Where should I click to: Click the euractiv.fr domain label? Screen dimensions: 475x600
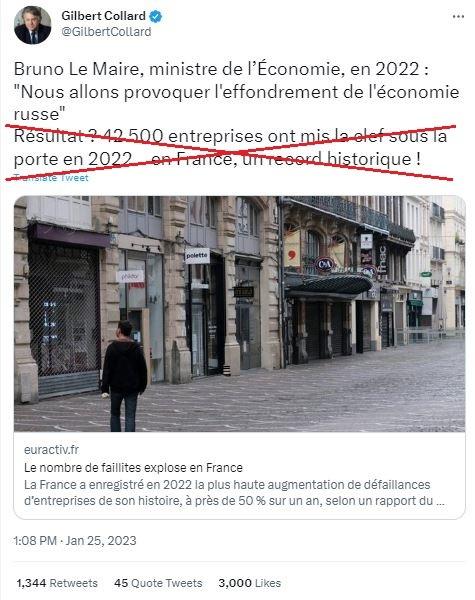(x=51, y=450)
